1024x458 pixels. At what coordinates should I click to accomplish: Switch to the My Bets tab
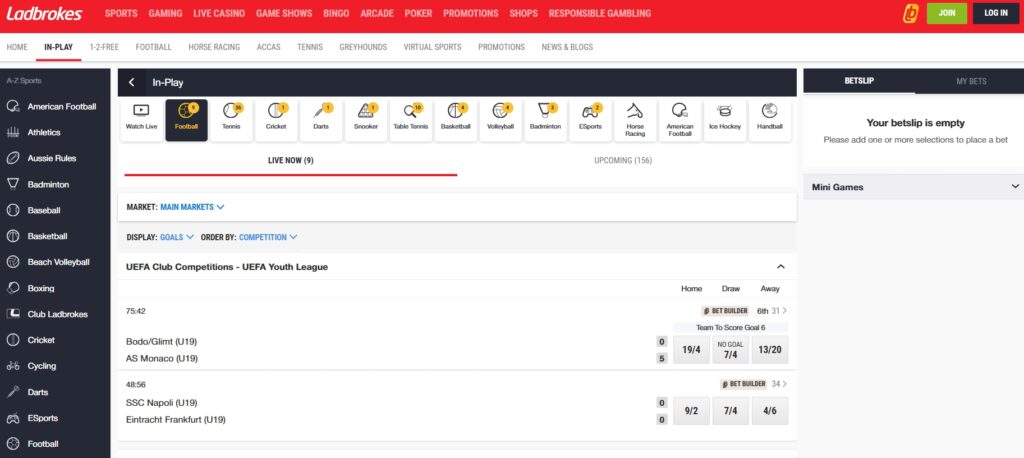coord(971,82)
